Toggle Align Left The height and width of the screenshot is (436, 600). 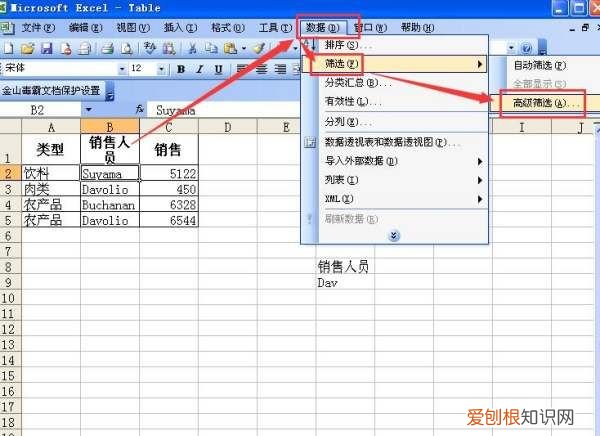(242, 69)
